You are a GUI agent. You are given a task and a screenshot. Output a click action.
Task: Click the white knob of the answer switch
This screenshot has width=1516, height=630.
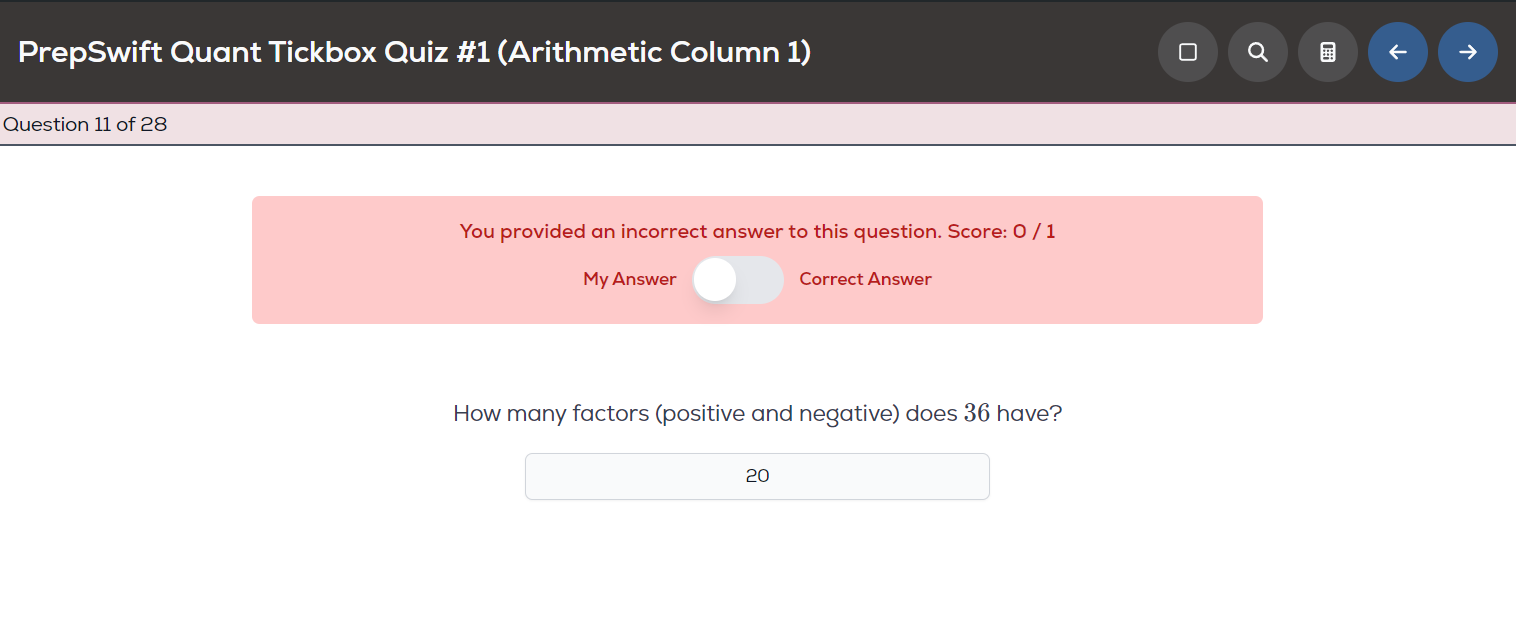coord(715,280)
